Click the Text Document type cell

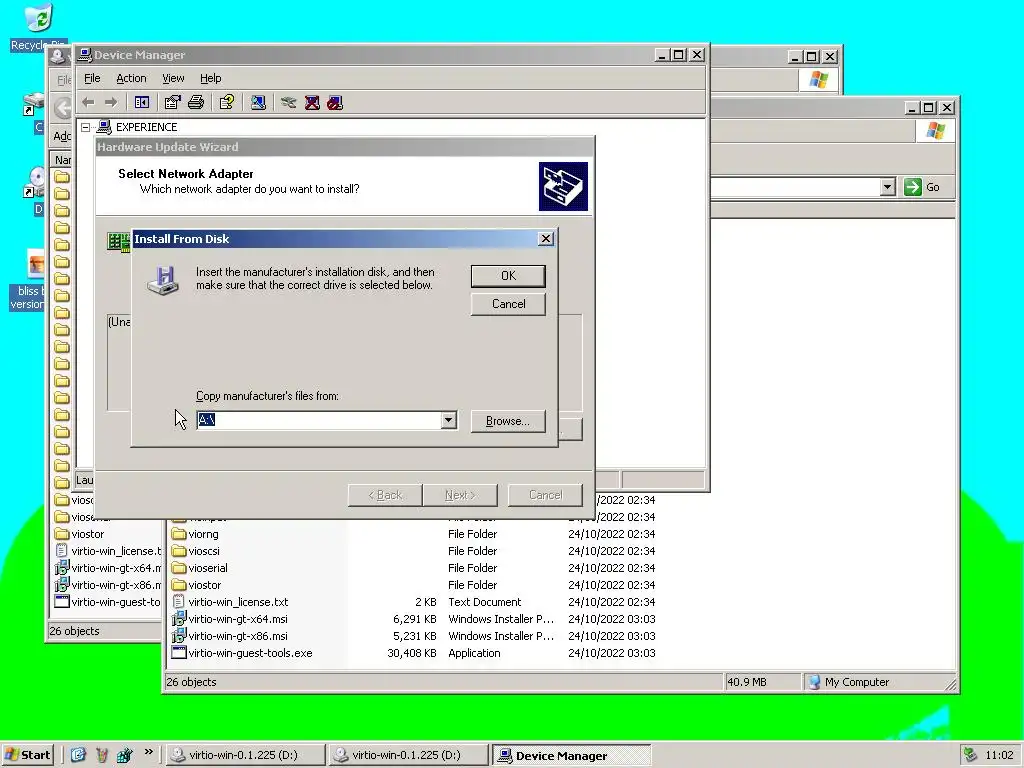[x=485, y=601]
